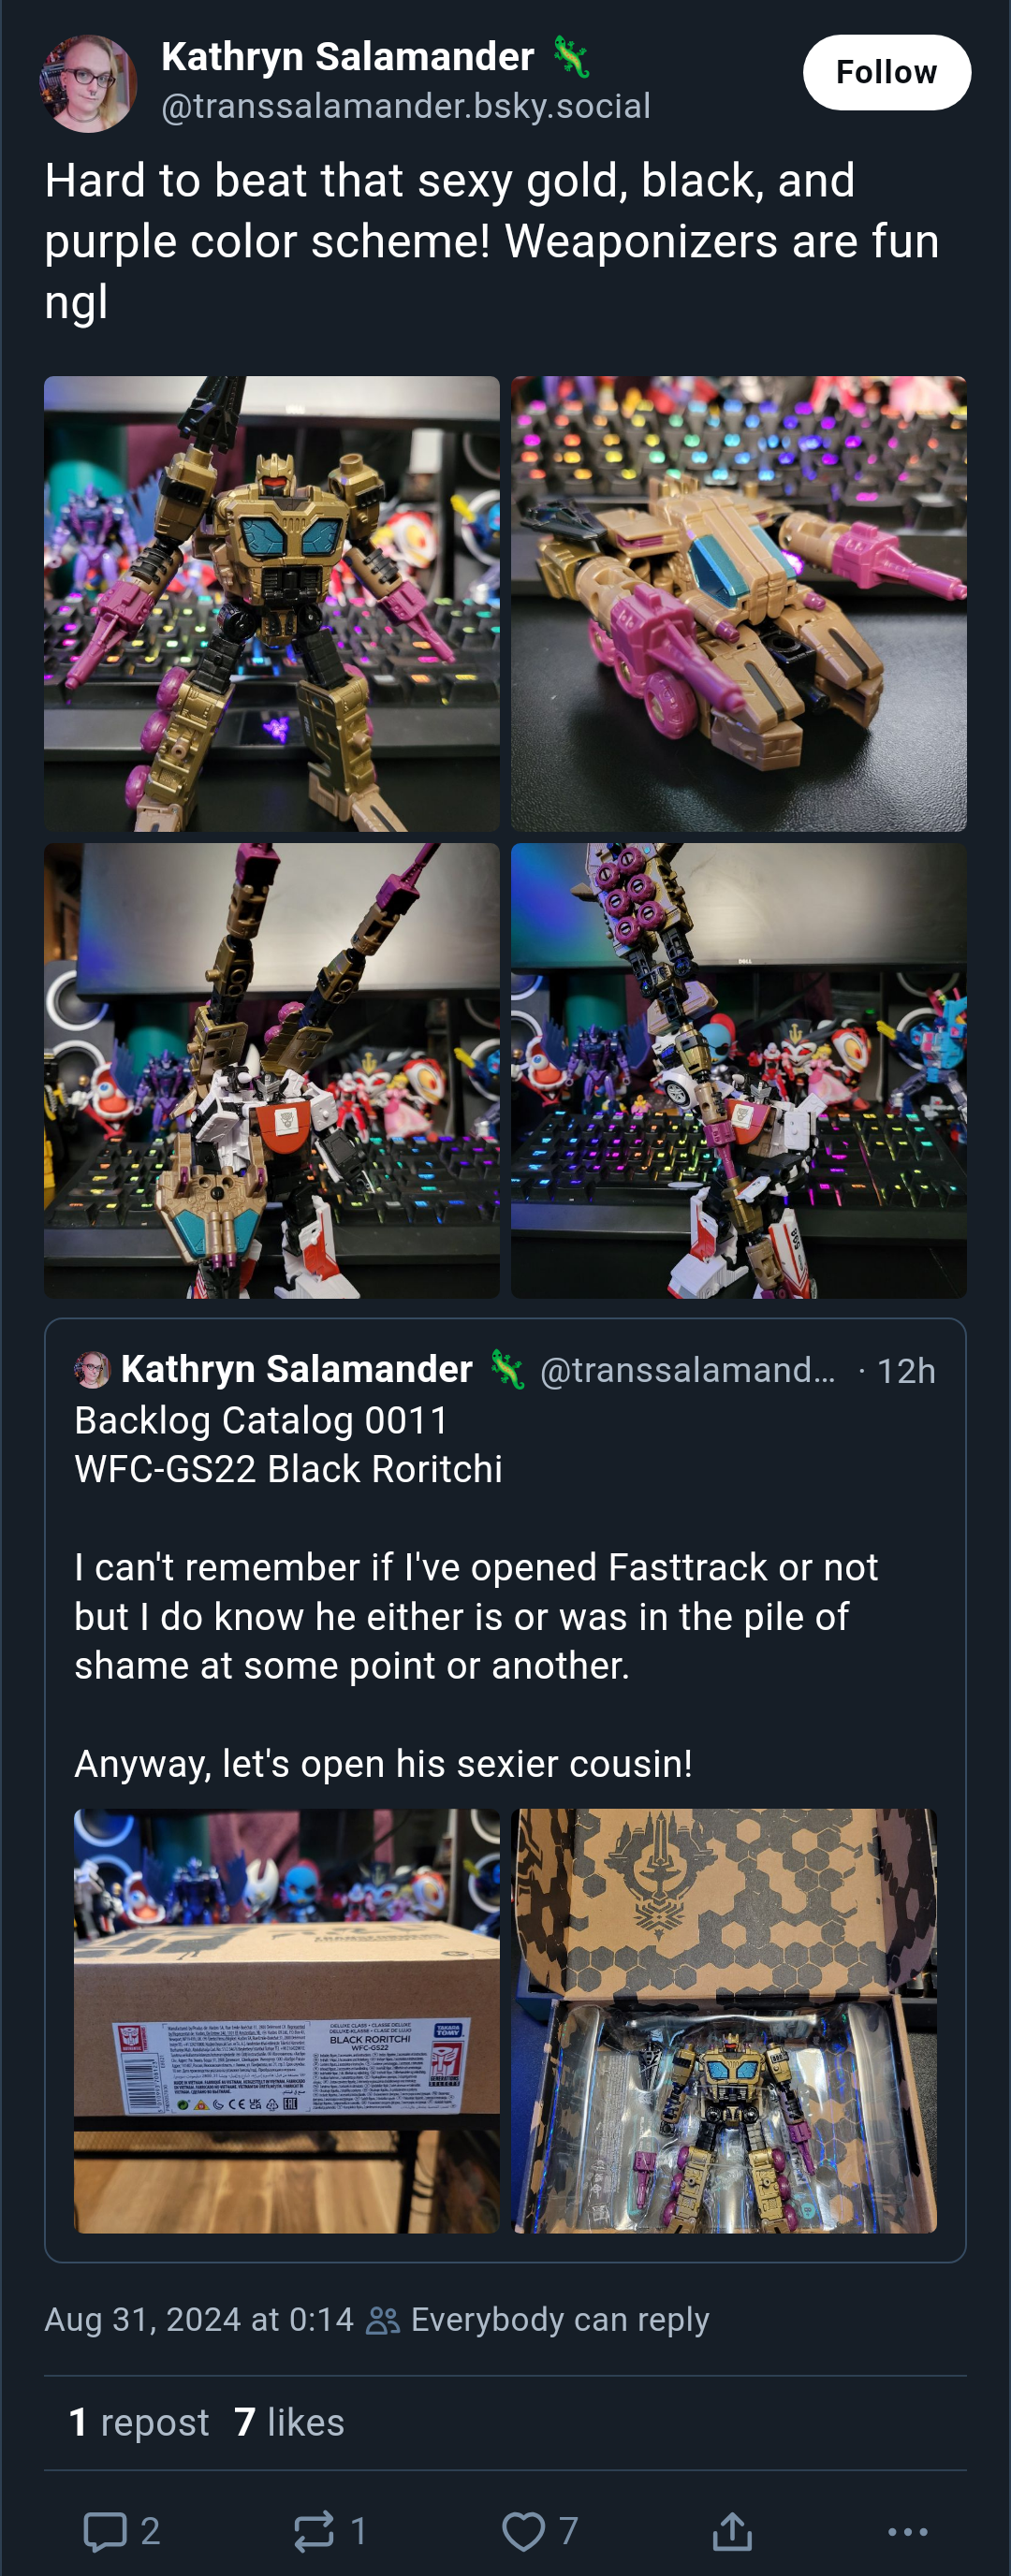
Task: Follow Kathryn Salamander
Action: point(886,72)
